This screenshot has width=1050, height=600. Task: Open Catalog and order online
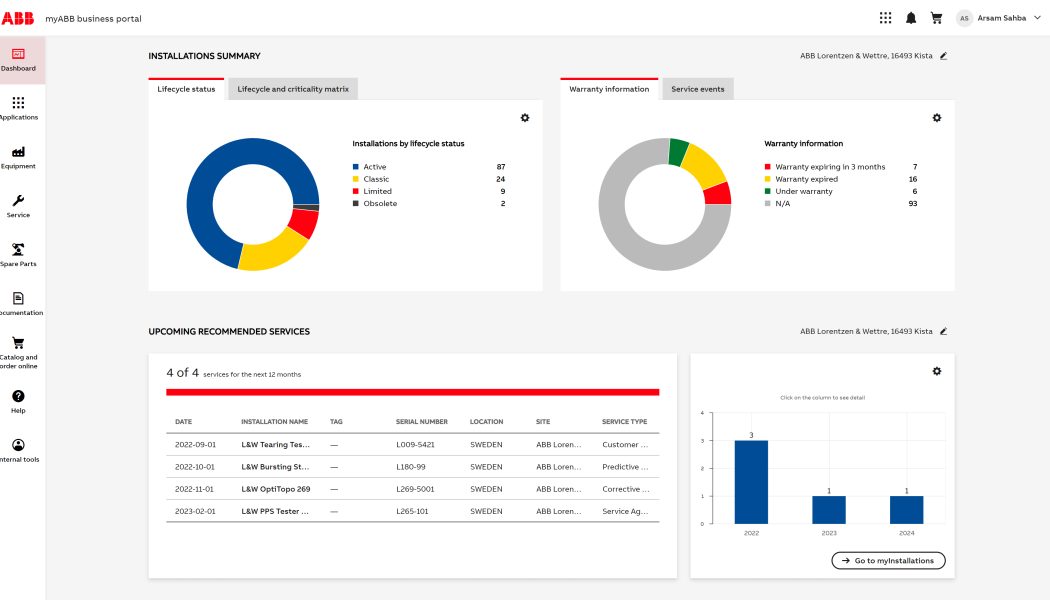(x=18, y=354)
